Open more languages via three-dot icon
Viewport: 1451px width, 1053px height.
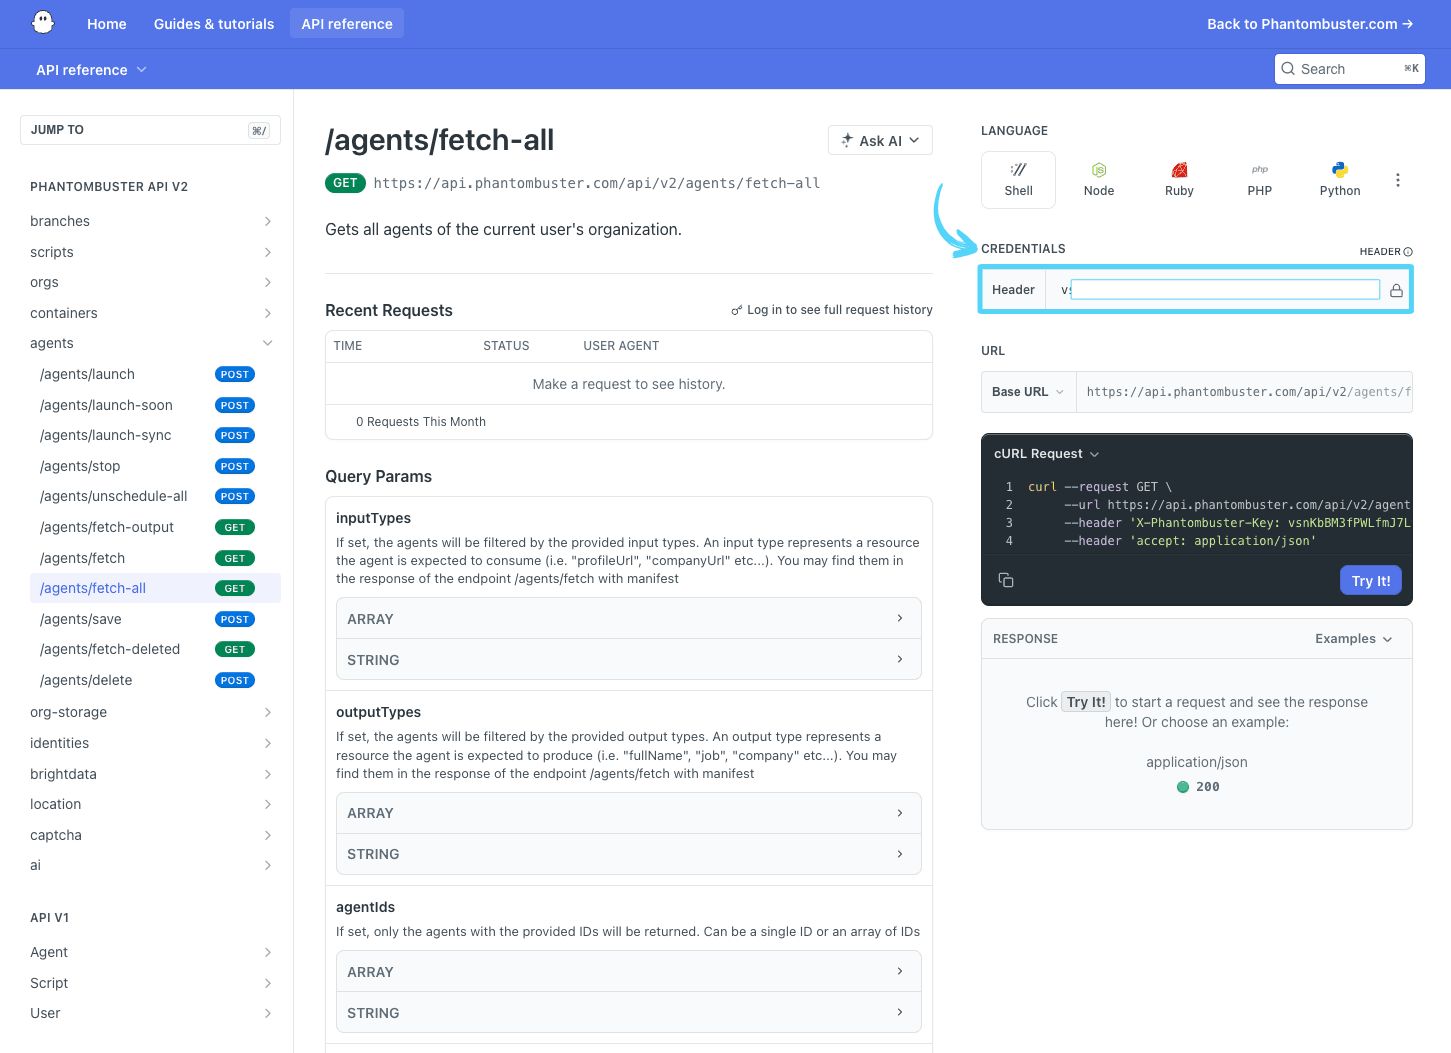tap(1398, 180)
